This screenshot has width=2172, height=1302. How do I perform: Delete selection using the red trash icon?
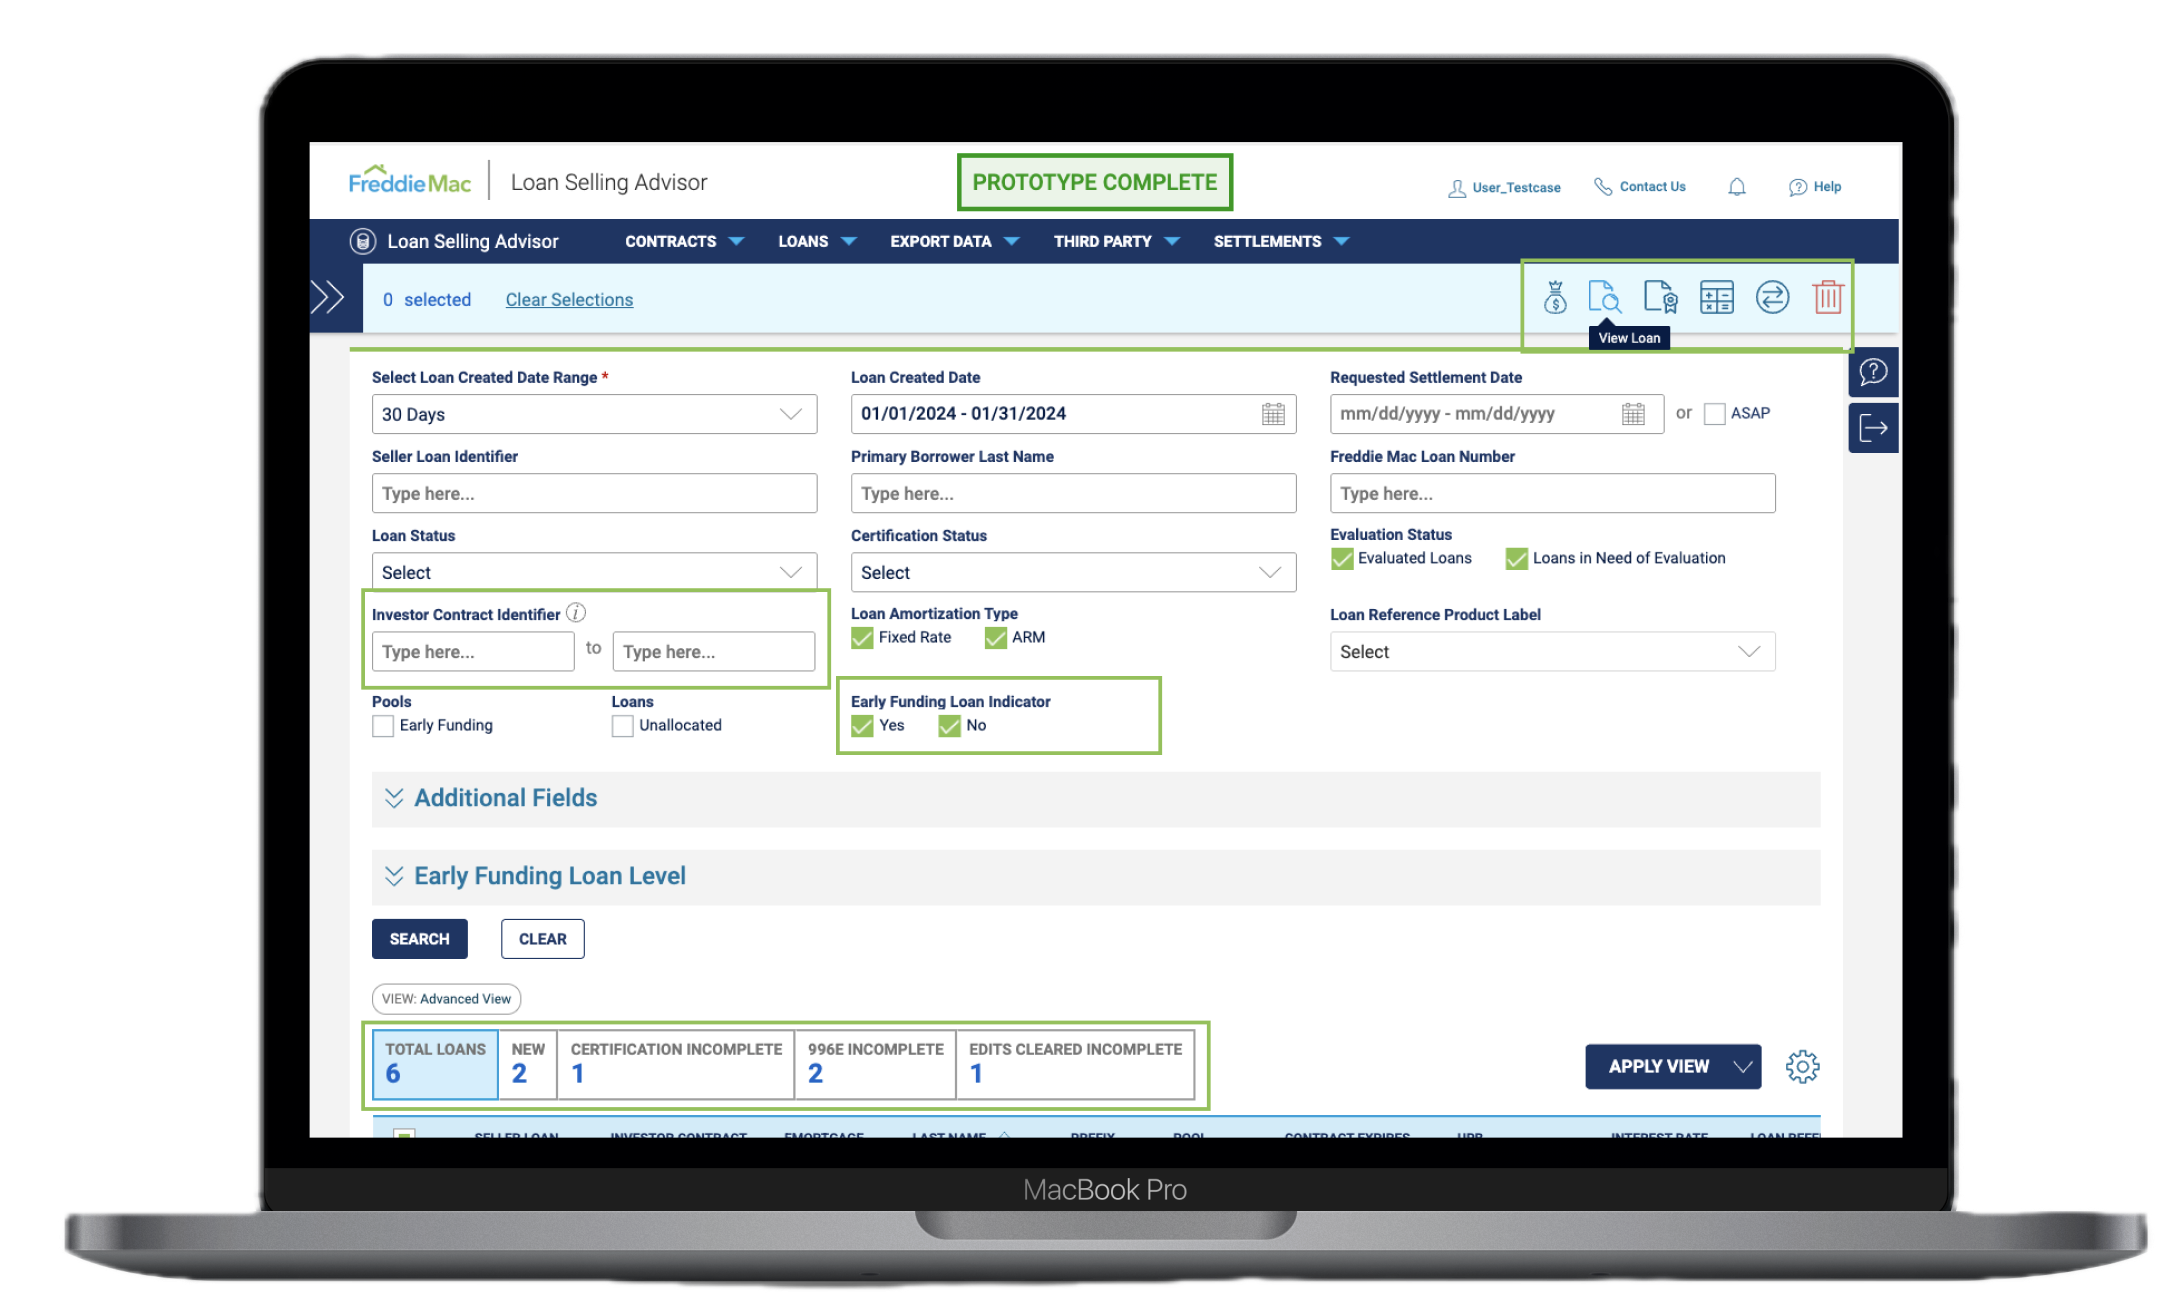click(x=1828, y=297)
